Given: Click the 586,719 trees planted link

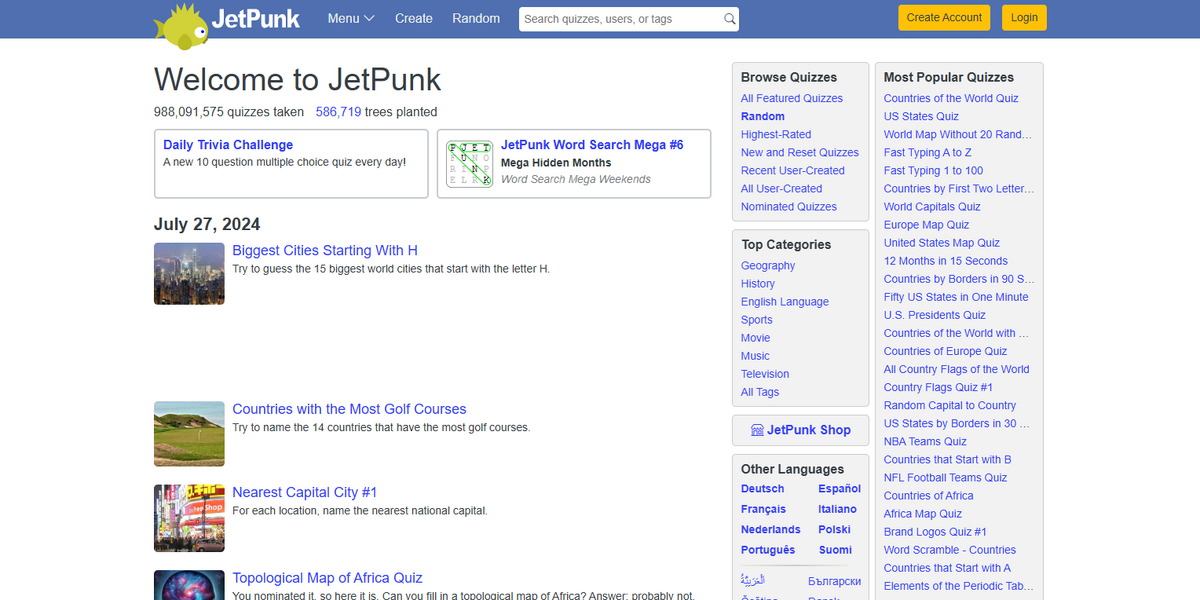Looking at the screenshot, I should 338,112.
